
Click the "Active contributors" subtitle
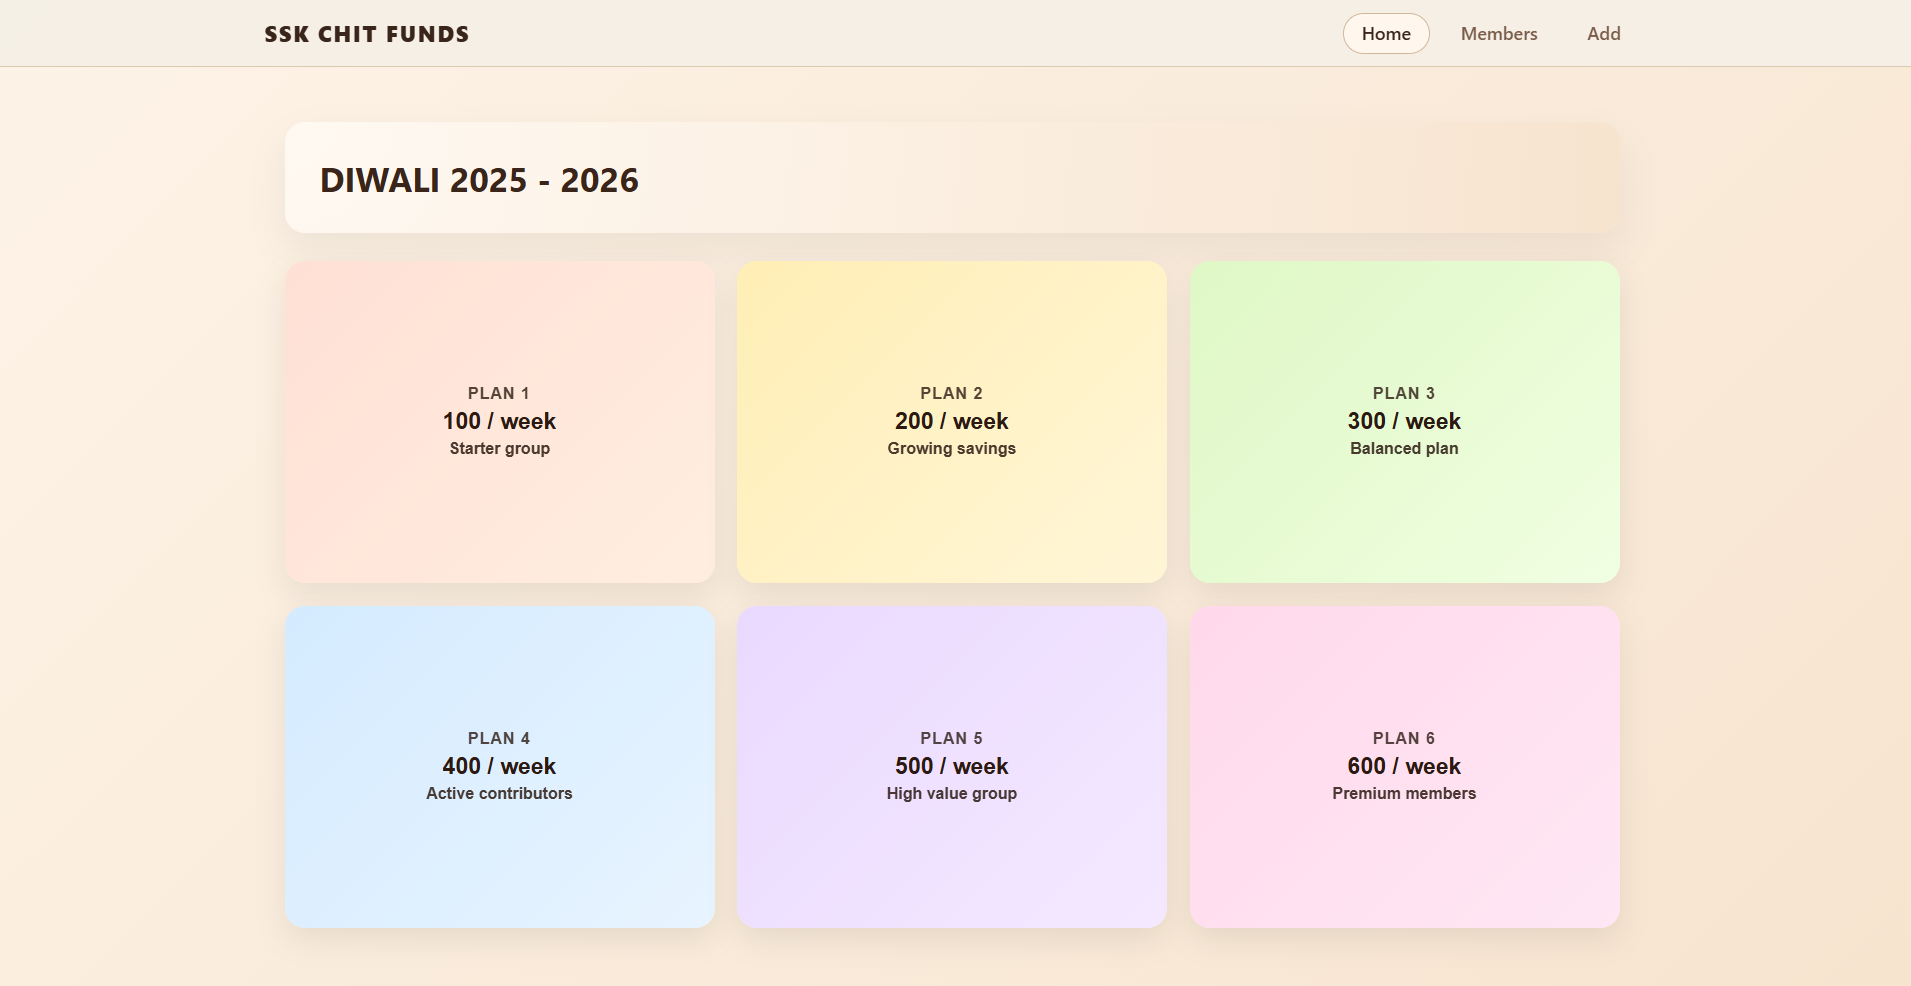[x=499, y=794]
